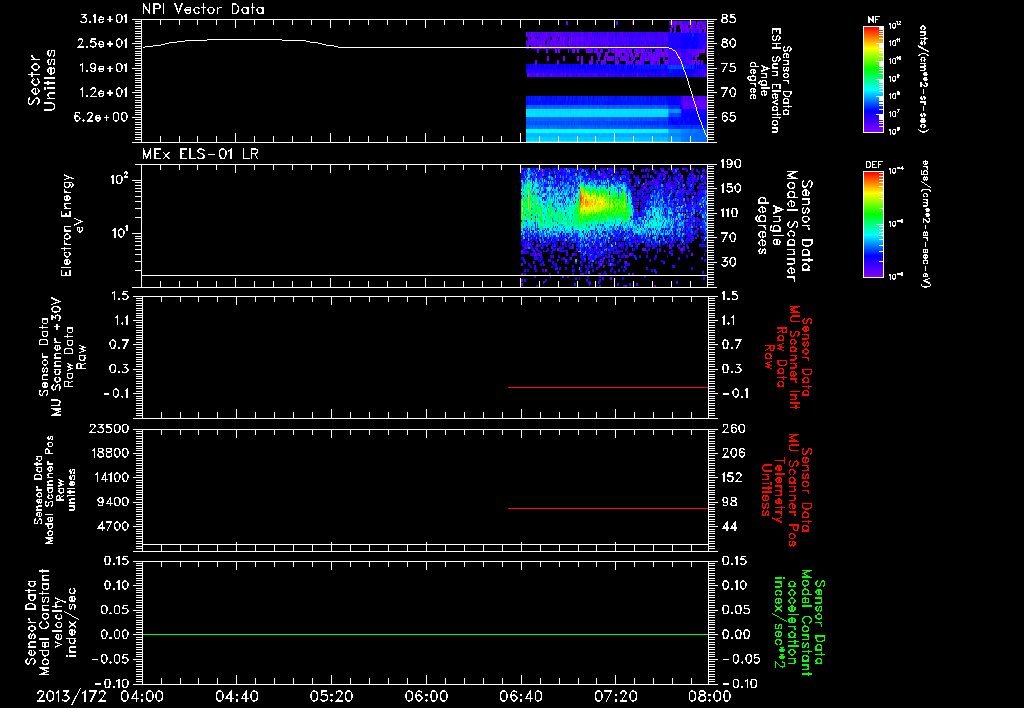Viewport: 1024px width, 708px height.
Task: Click the 14100 scanner position tick
Action: click(x=108, y=477)
